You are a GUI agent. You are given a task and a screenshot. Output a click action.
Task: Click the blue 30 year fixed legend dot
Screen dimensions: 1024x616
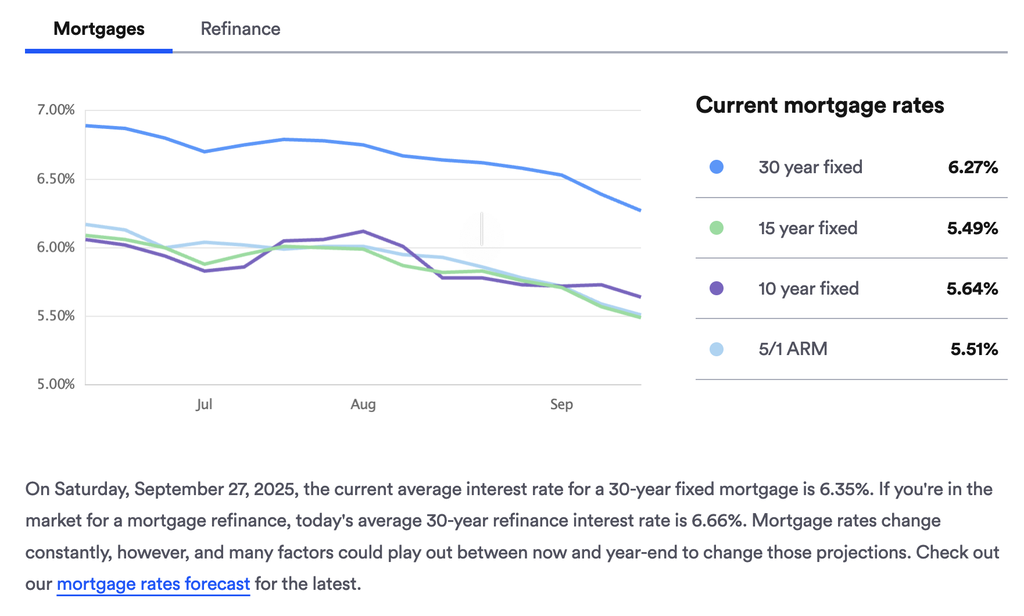(x=716, y=168)
